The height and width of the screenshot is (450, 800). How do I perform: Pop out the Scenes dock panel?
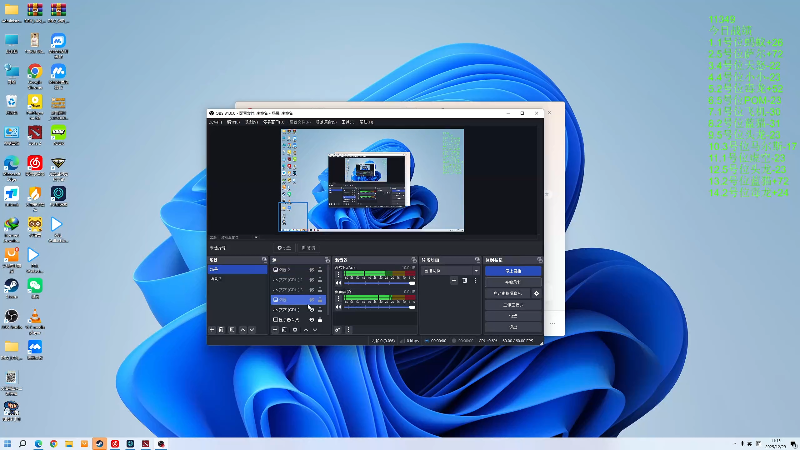coord(264,260)
